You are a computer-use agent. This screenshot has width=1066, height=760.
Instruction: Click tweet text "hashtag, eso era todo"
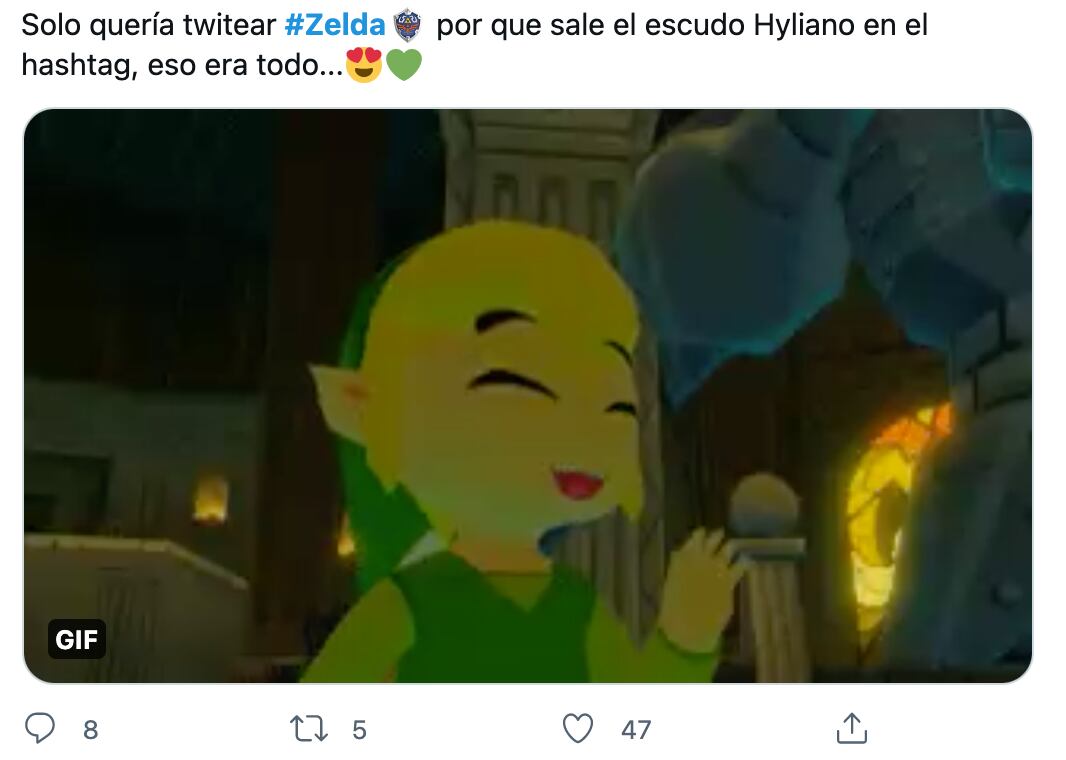tap(182, 65)
